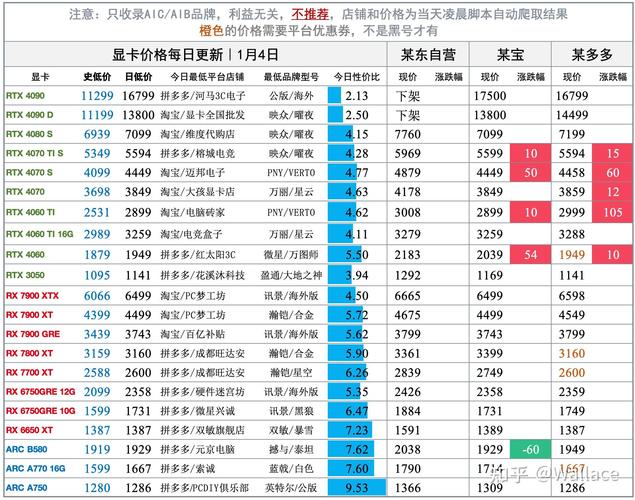Select the orange 3160 price for RX 7800 XT
635x500 pixels.
point(572,353)
